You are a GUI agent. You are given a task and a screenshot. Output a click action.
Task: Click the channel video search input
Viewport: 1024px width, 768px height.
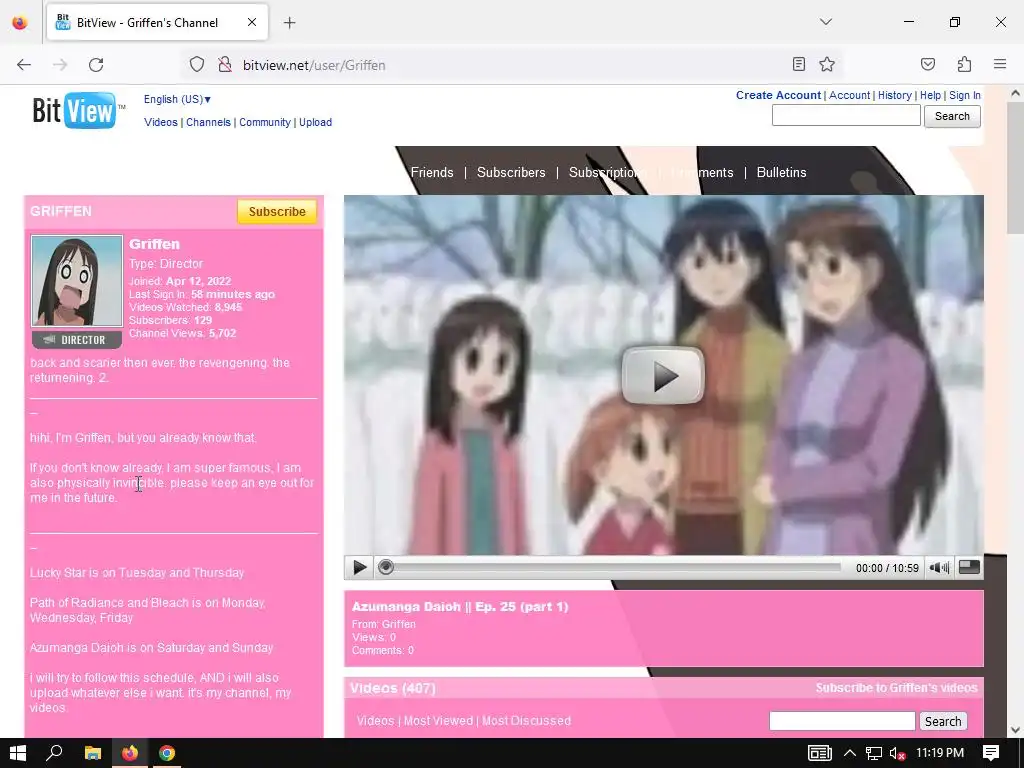coord(842,721)
